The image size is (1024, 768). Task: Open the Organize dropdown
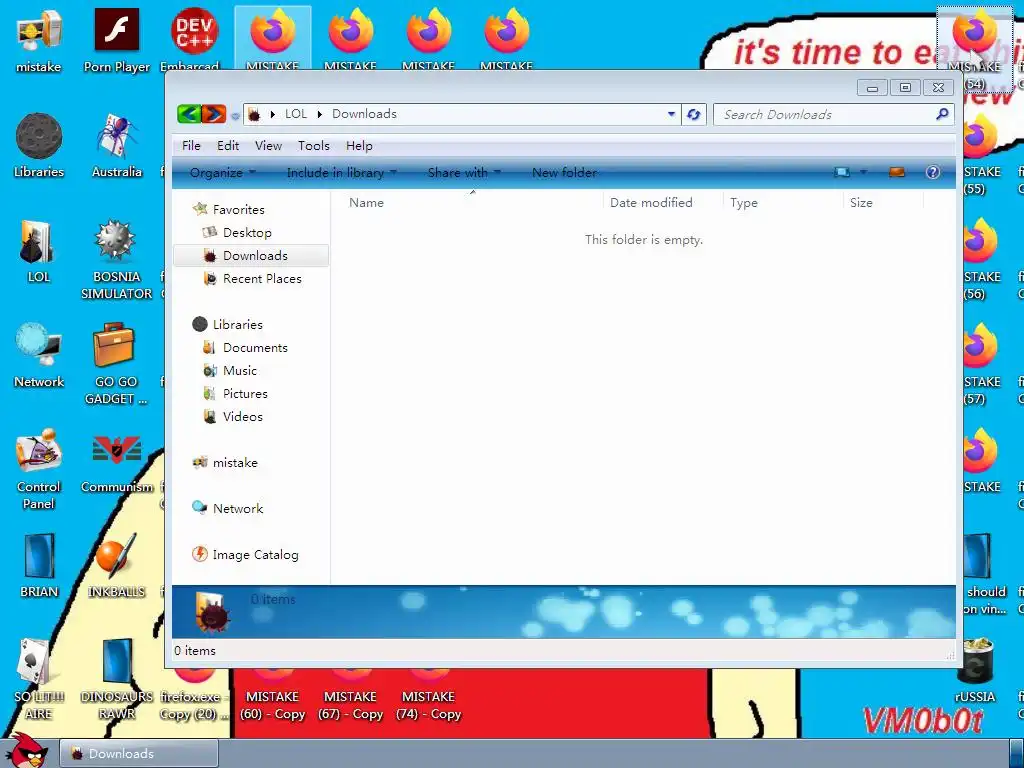(x=223, y=172)
